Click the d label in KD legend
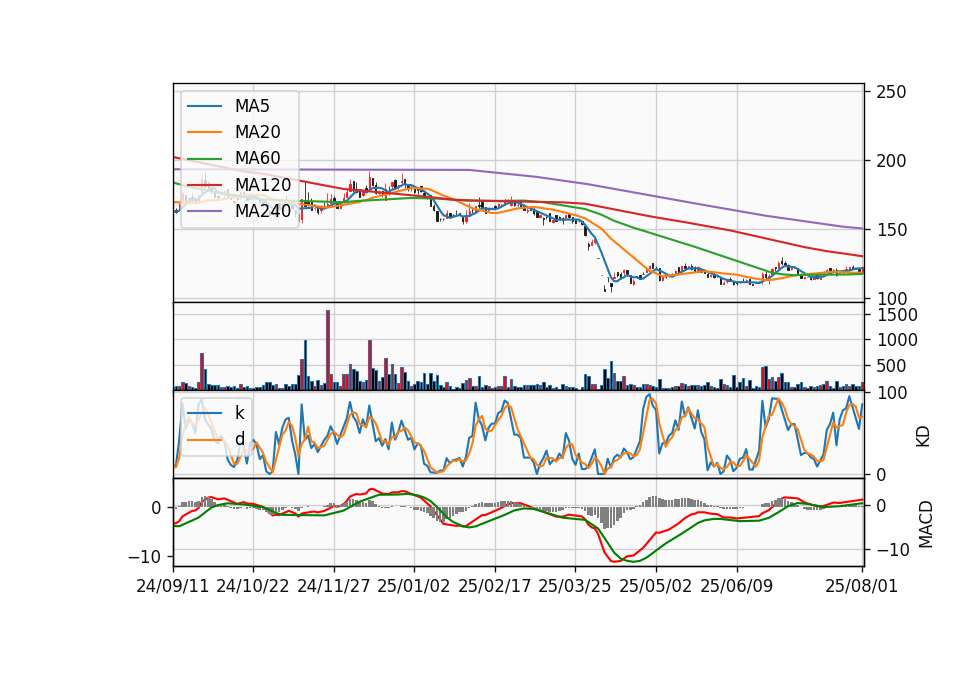The image size is (960, 690). [x=239, y=439]
